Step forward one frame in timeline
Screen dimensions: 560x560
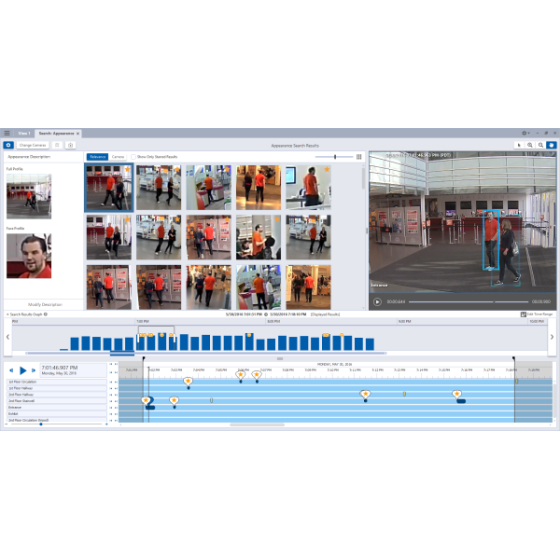[34, 370]
